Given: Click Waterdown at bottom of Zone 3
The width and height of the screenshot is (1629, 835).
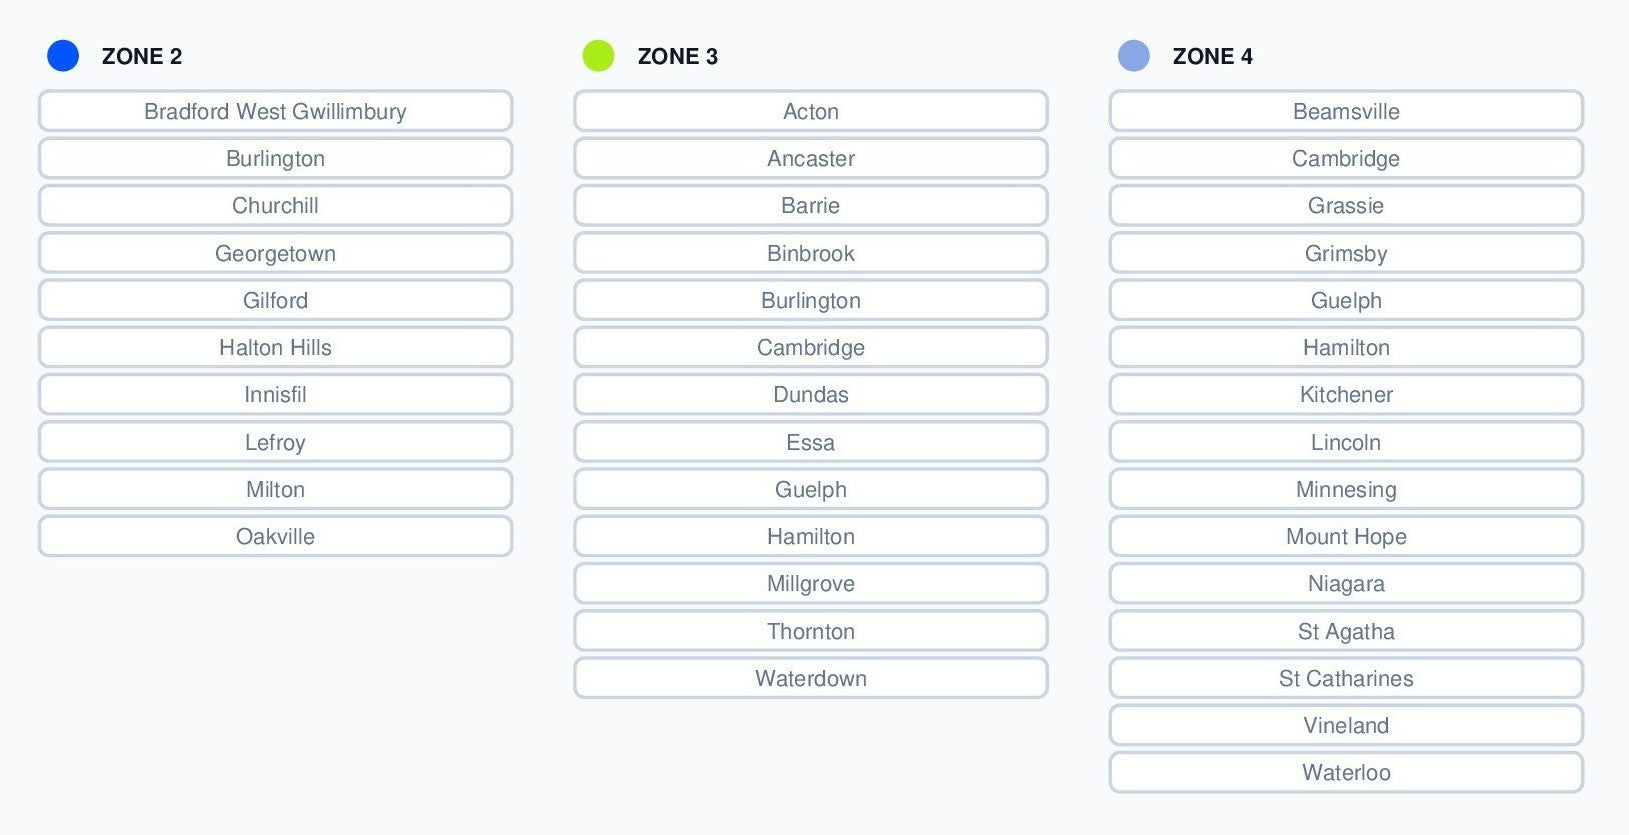Looking at the screenshot, I should point(810,679).
